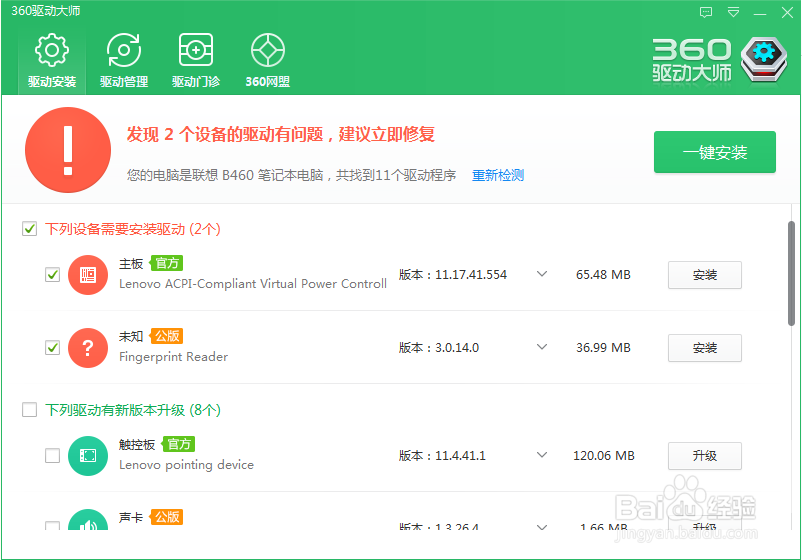This screenshot has height=560, width=802.
Task: Click 安装 button for Fingerprint Reader
Action: pos(704,348)
